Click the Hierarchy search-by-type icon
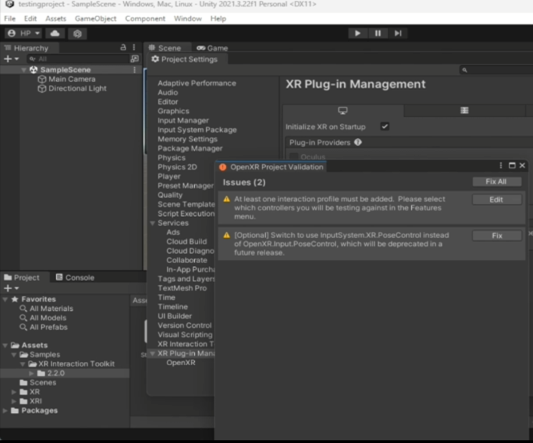Image resolution: width=533 pixels, height=443 pixels. (x=135, y=59)
